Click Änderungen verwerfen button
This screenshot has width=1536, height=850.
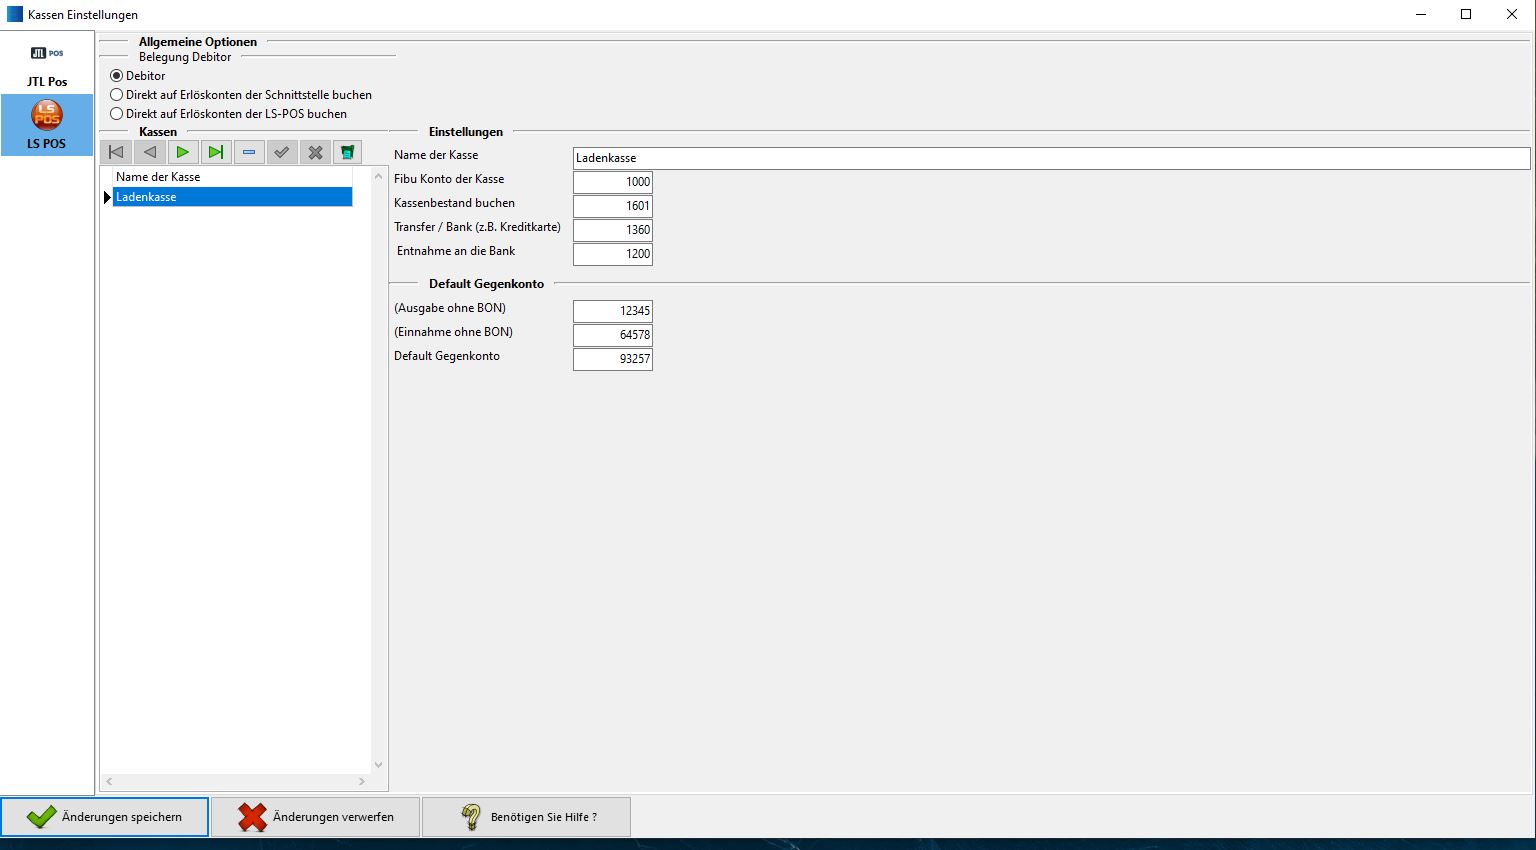click(x=315, y=817)
